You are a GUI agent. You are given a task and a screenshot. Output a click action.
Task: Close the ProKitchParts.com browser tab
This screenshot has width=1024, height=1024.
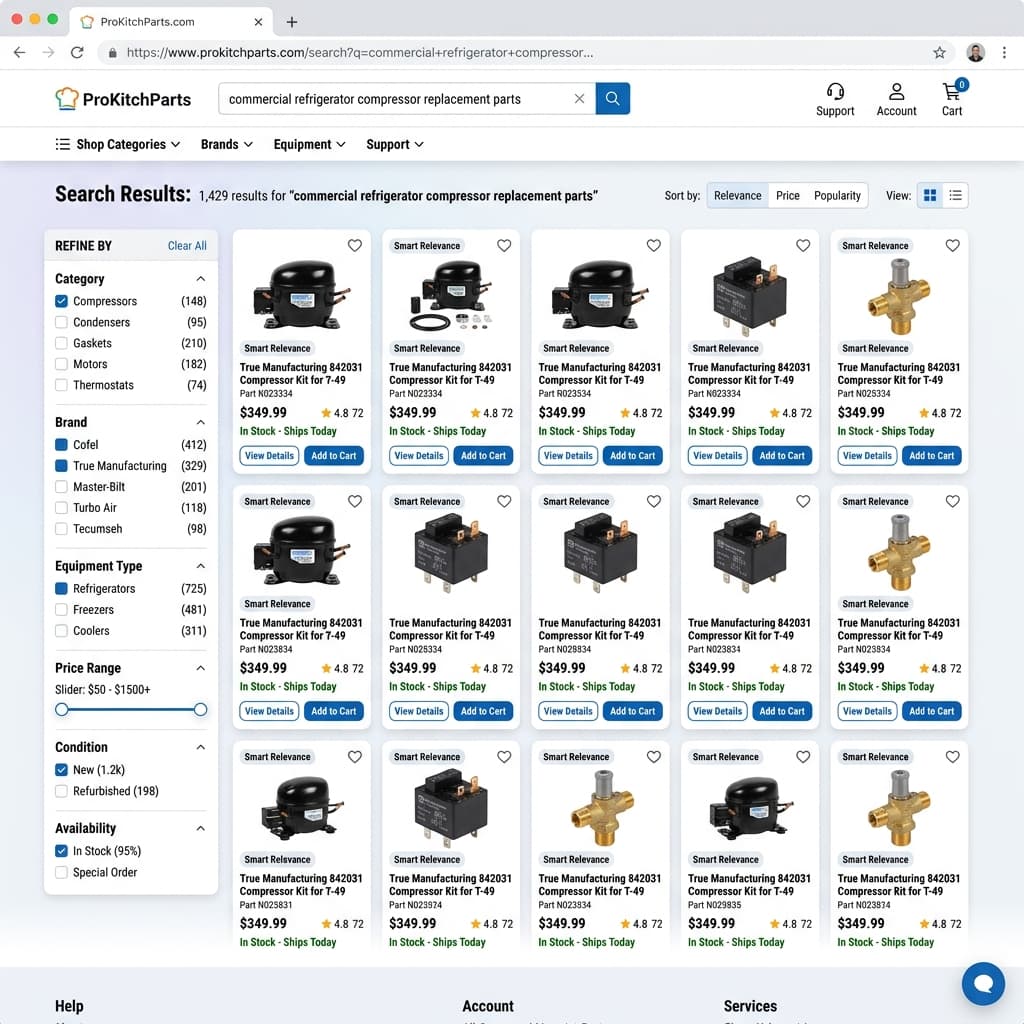point(258,22)
